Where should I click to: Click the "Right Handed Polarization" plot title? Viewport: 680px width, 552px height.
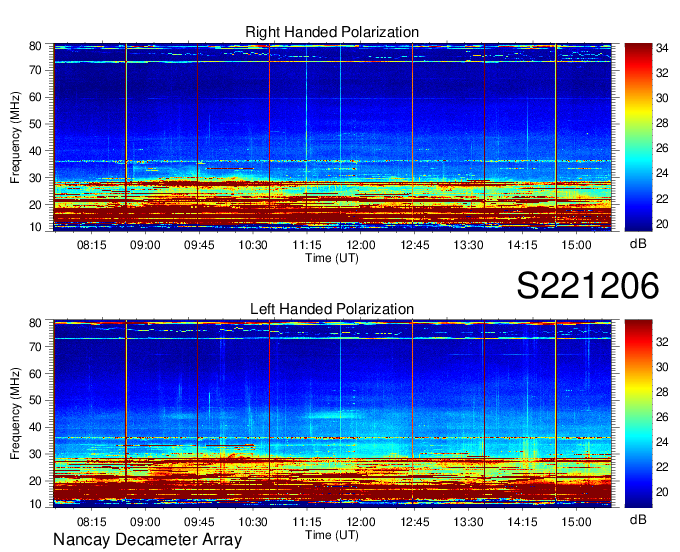[332, 32]
